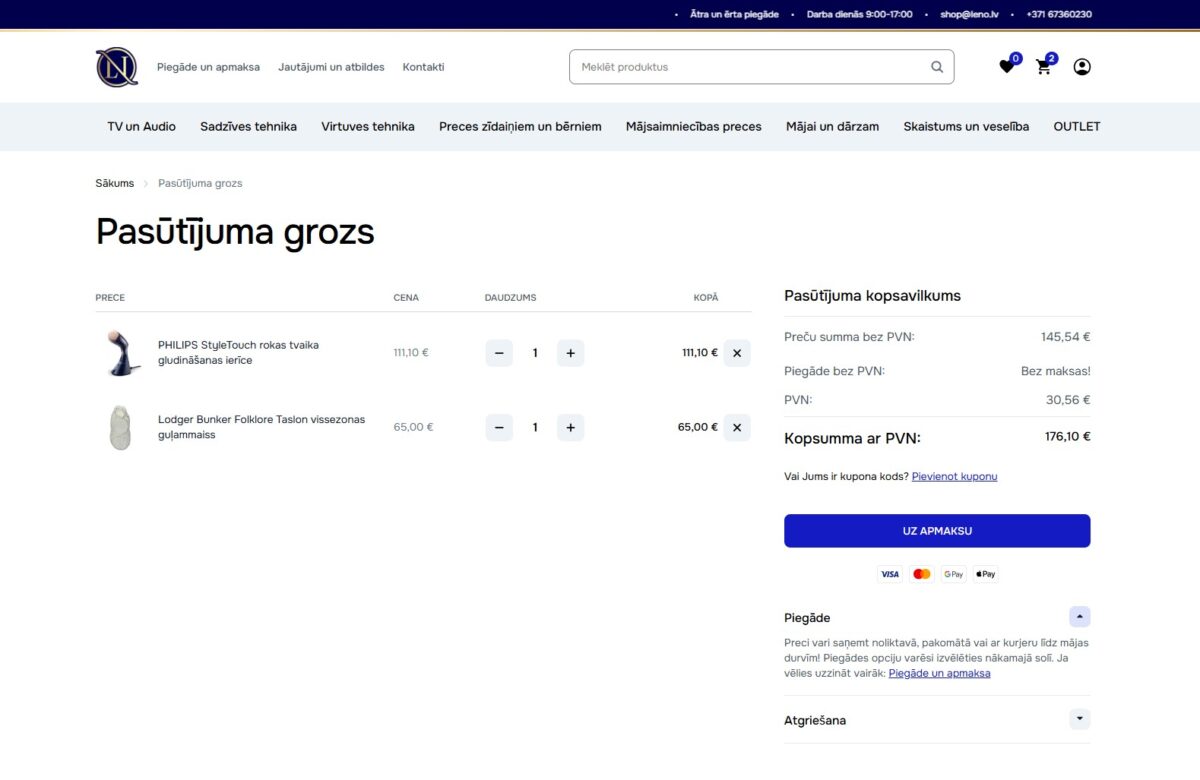Image resolution: width=1200 pixels, height=780 pixels.
Task: Select the Mastercard payment icon
Action: [921, 573]
